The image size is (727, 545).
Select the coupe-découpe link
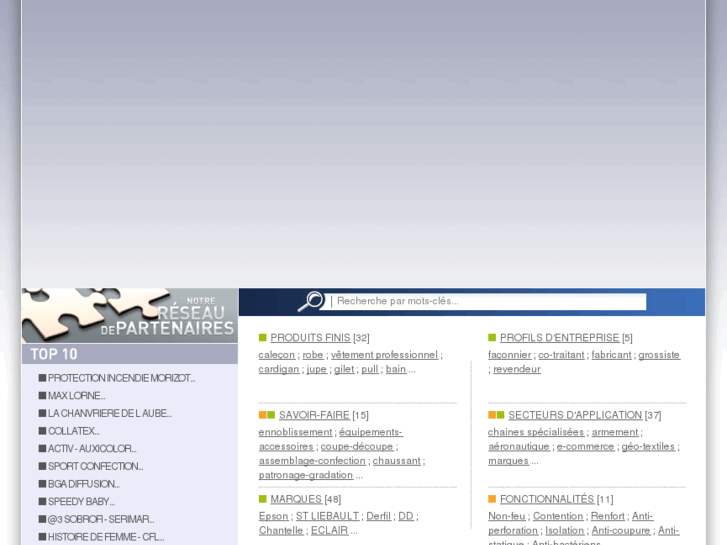coord(357,447)
